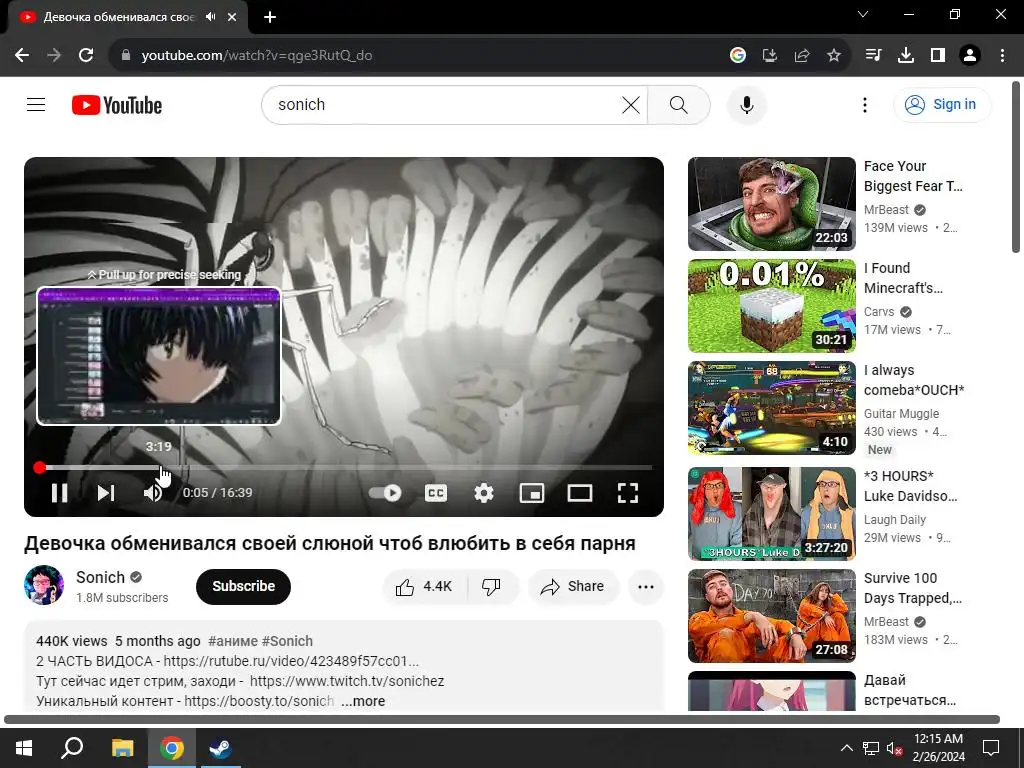Open File Explorer from taskbar
Viewport: 1024px width, 768px height.
point(122,748)
